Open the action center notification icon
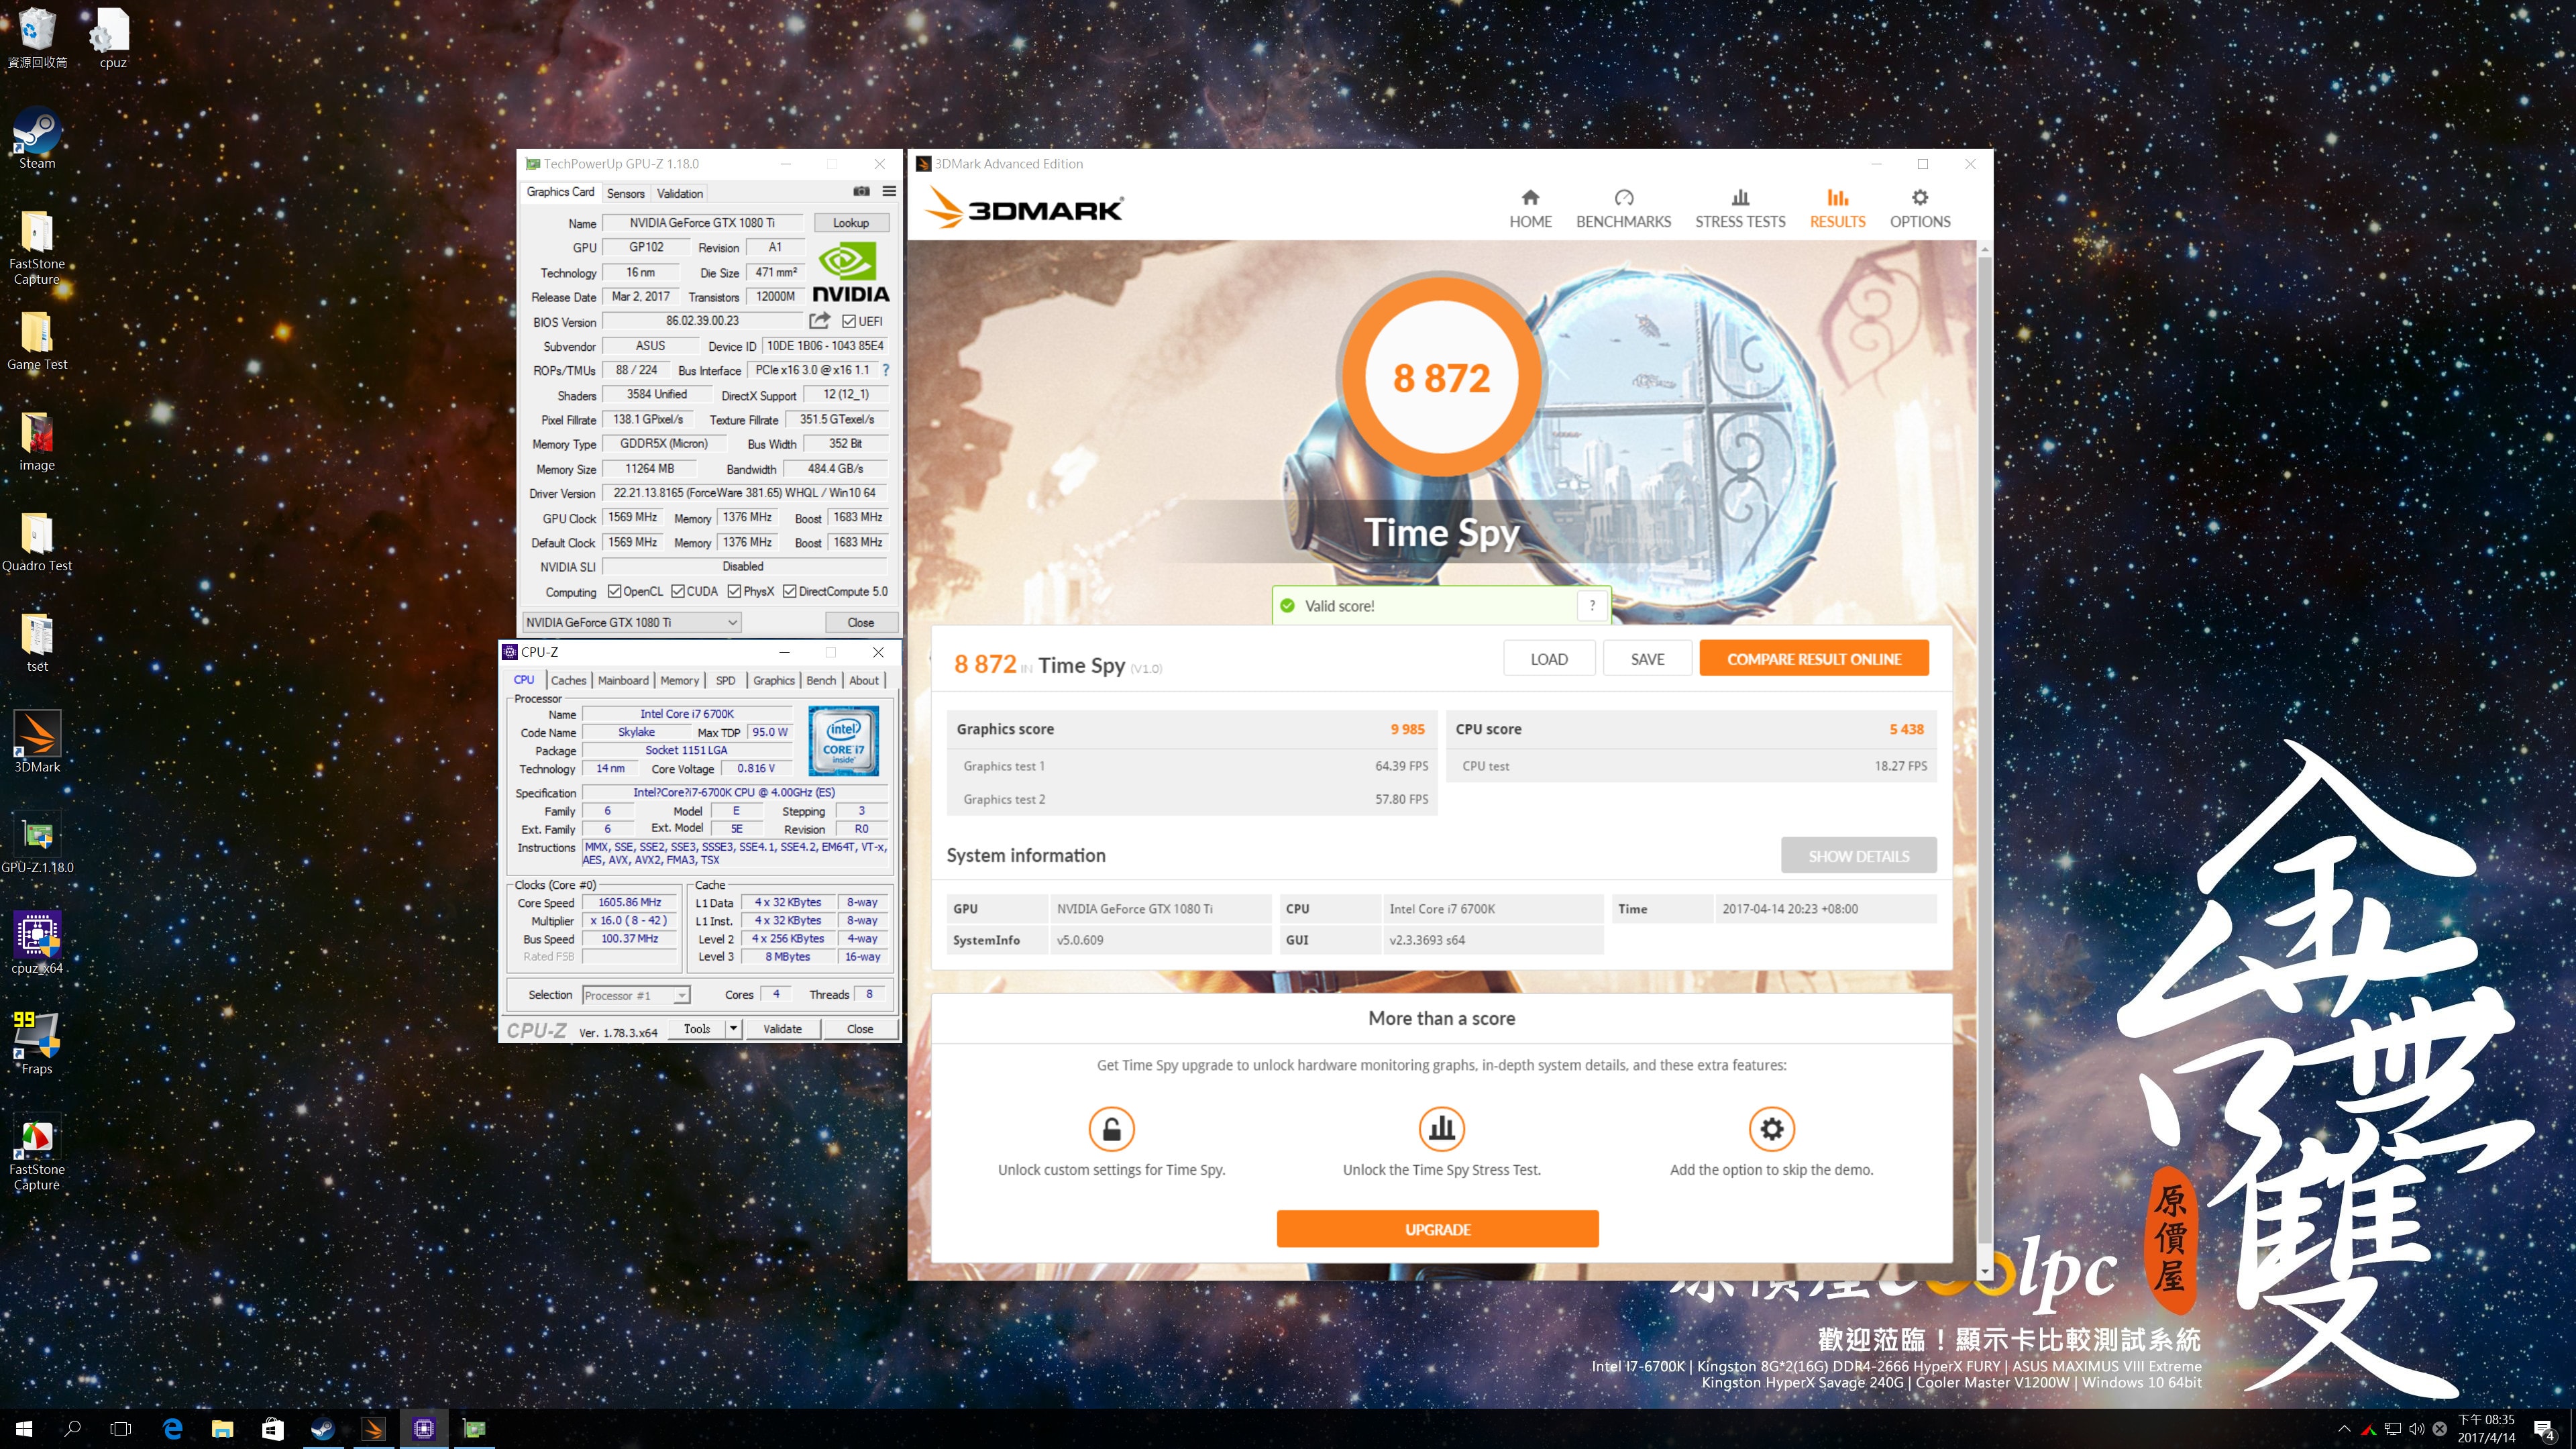Image resolution: width=2576 pixels, height=1449 pixels. (2545, 1429)
